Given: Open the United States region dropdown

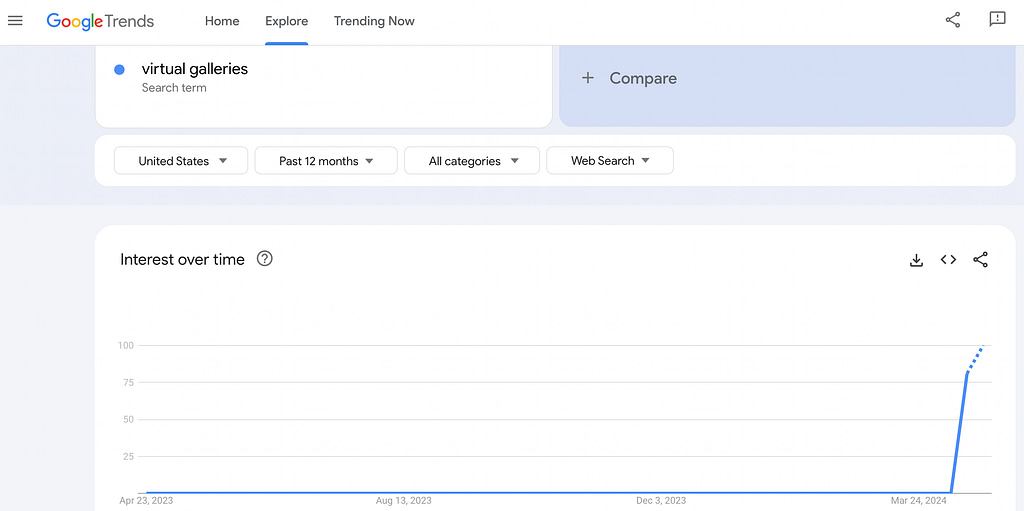Looking at the screenshot, I should [181, 161].
